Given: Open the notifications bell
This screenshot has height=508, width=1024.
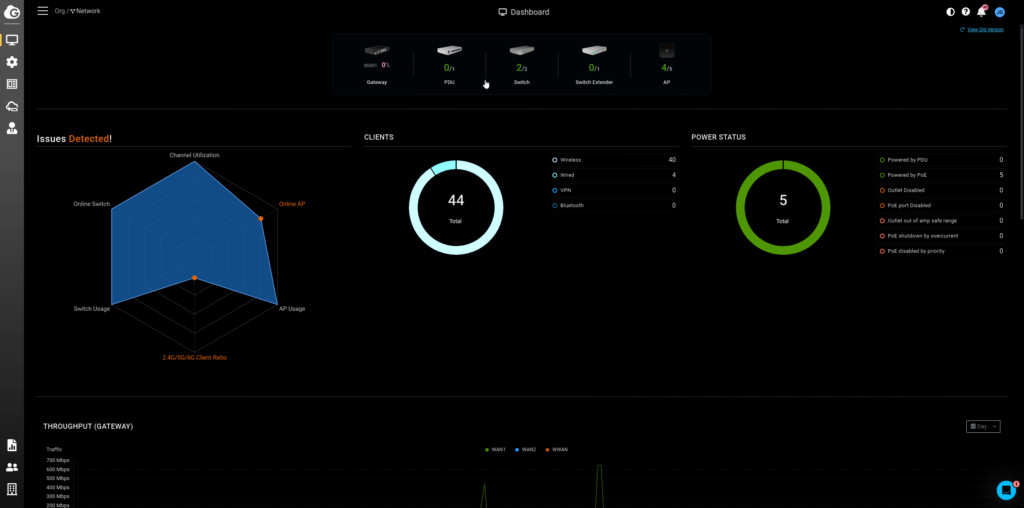Looking at the screenshot, I should [981, 12].
